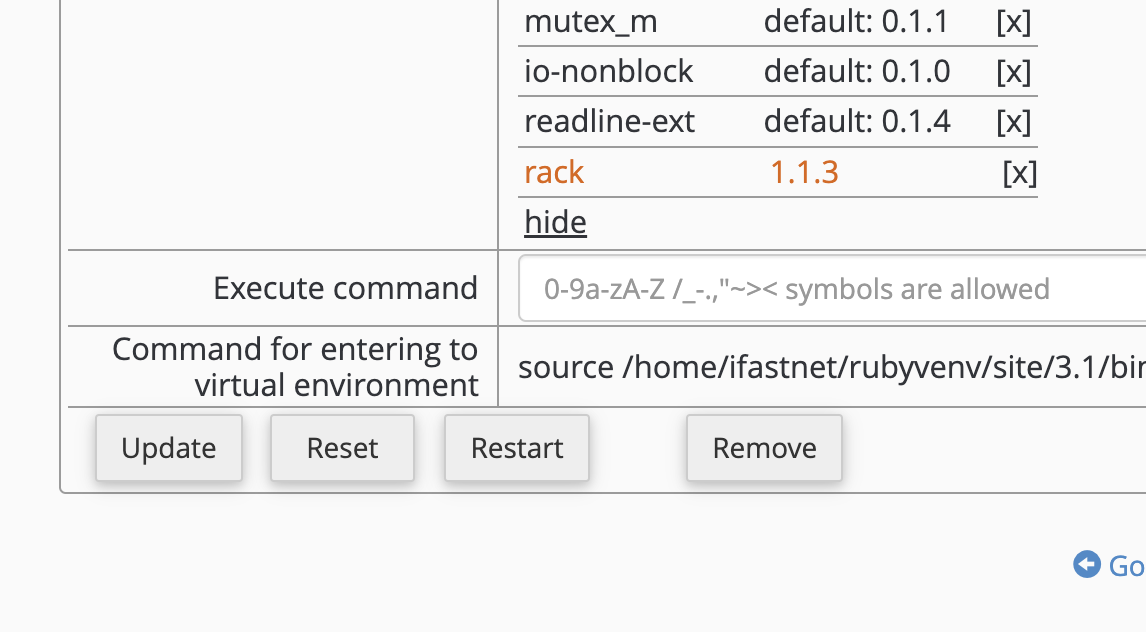This screenshot has height=632, width=1146.
Task: Remove the io-nonblock module via [x]
Action: [x=1013, y=72]
